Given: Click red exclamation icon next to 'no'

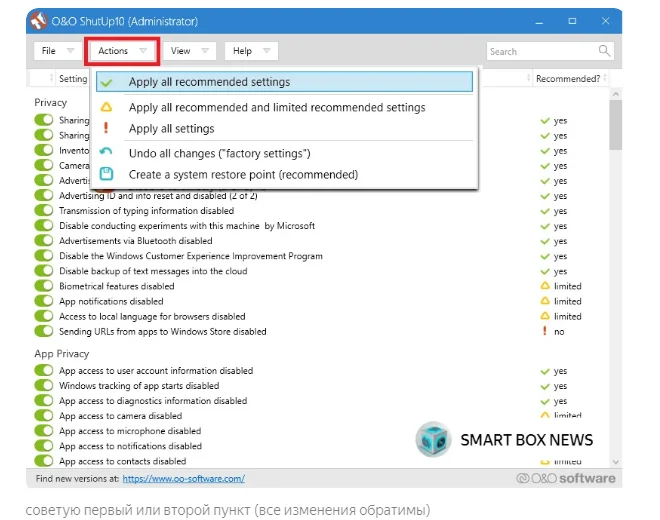Looking at the screenshot, I should (x=545, y=331).
